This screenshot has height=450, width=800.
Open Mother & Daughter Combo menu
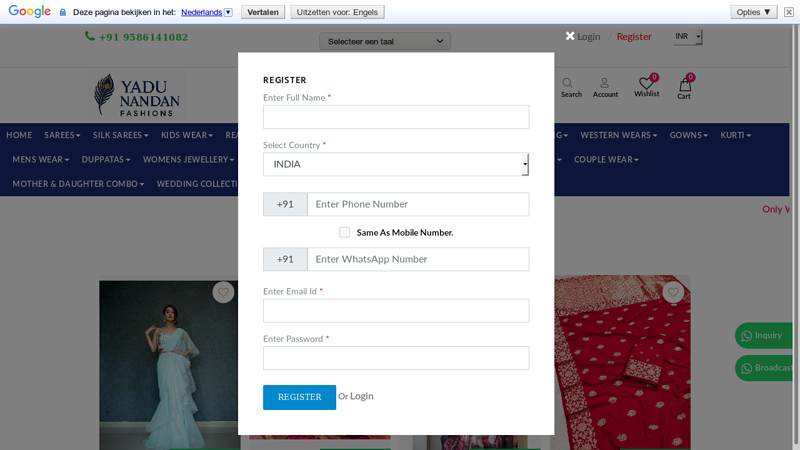click(78, 184)
